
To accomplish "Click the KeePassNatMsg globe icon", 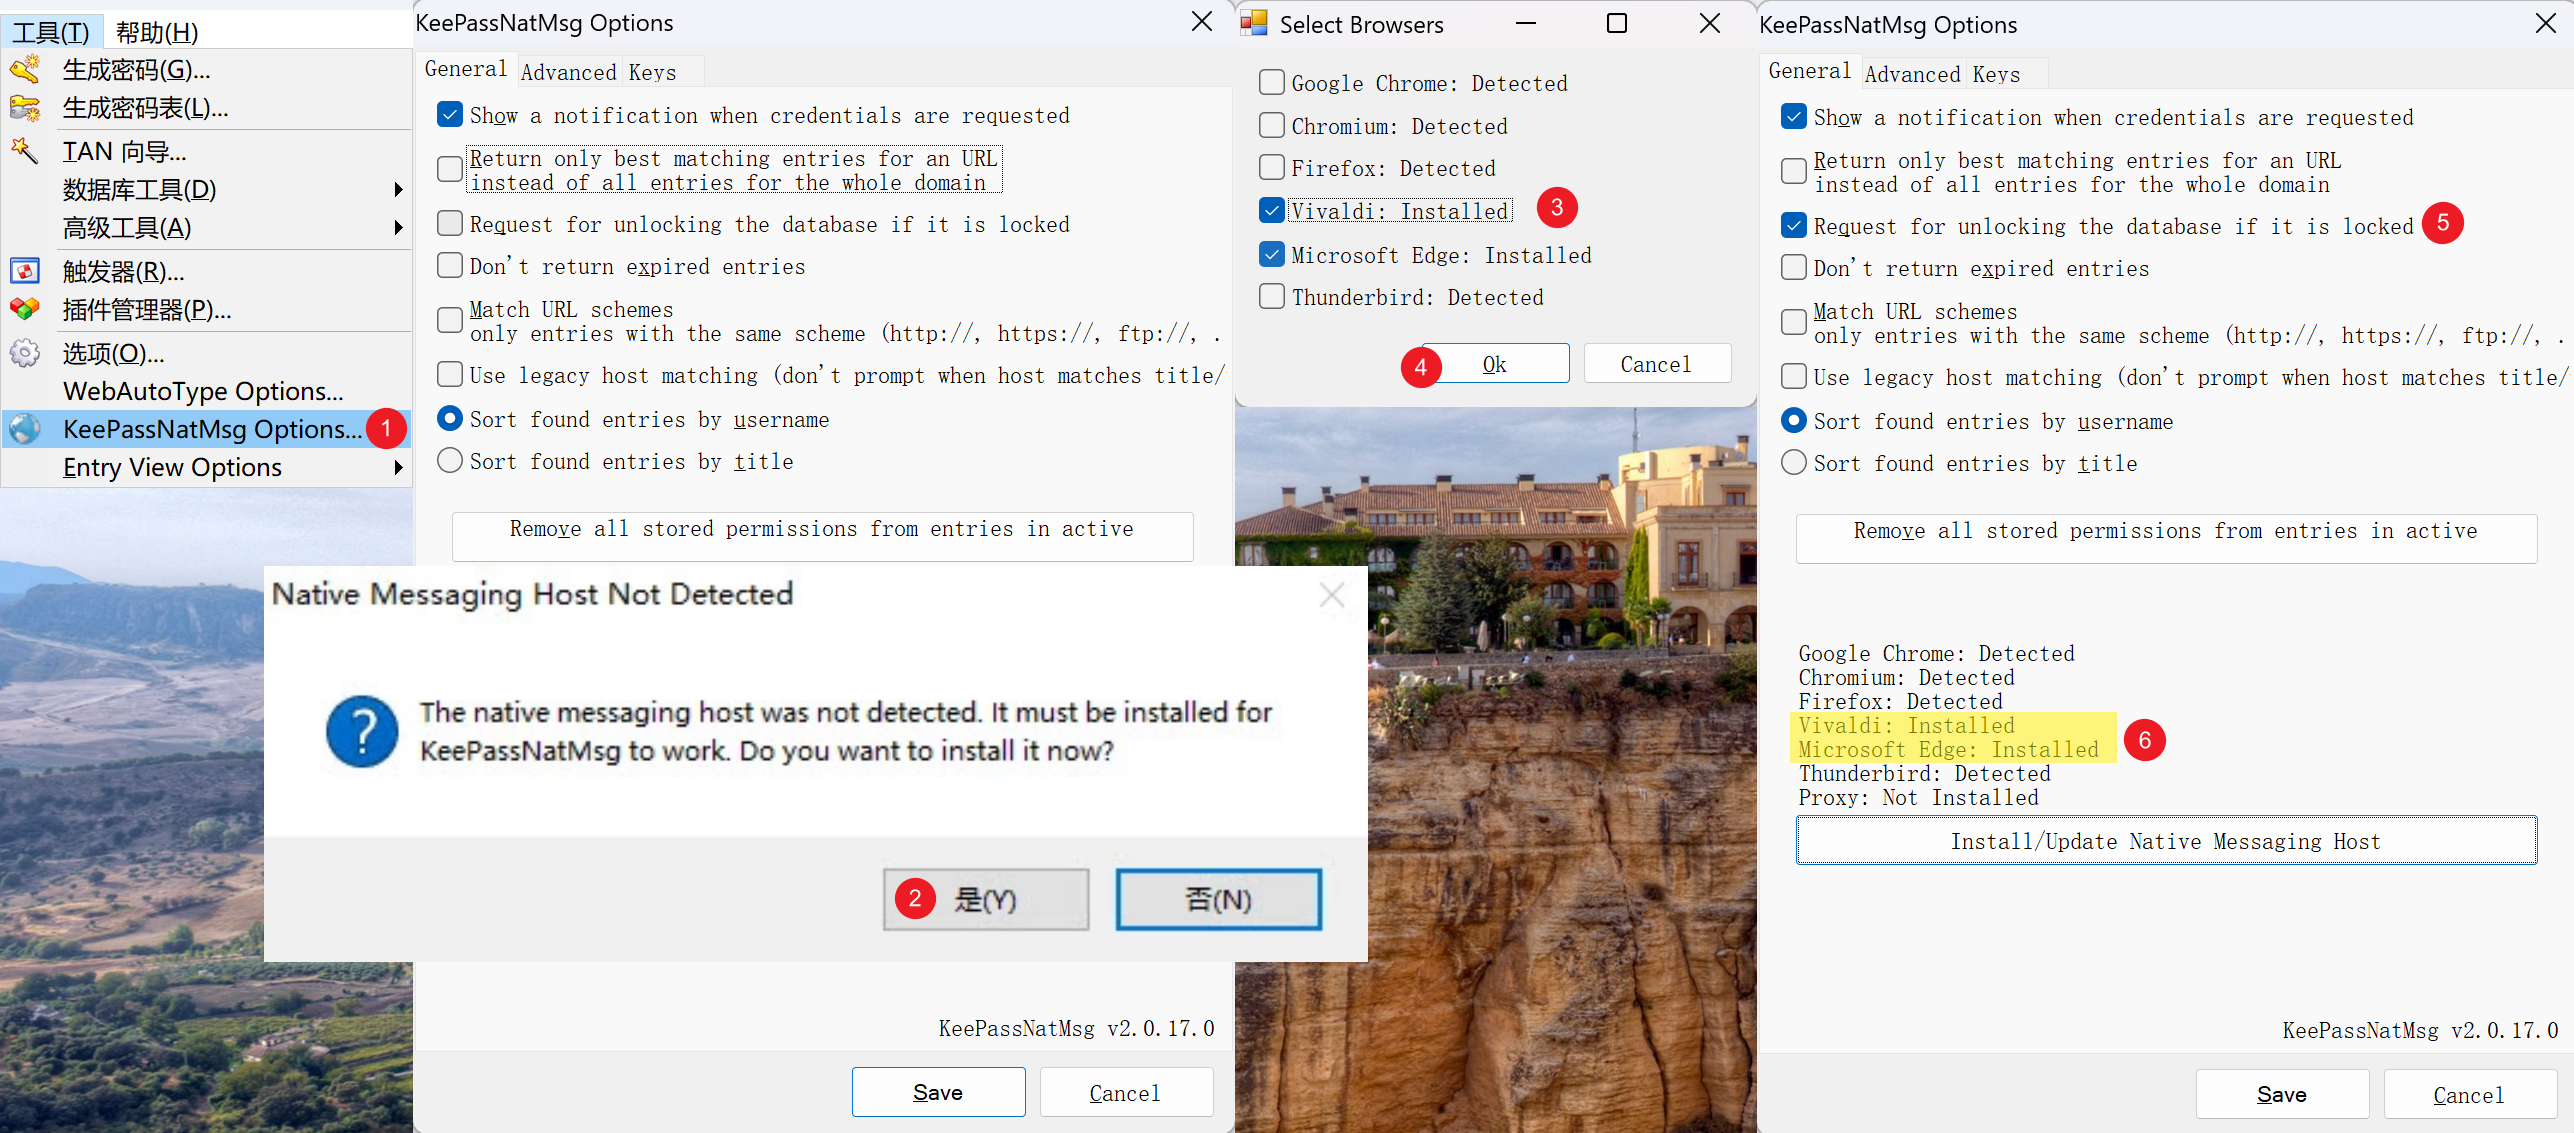I will 25,429.
